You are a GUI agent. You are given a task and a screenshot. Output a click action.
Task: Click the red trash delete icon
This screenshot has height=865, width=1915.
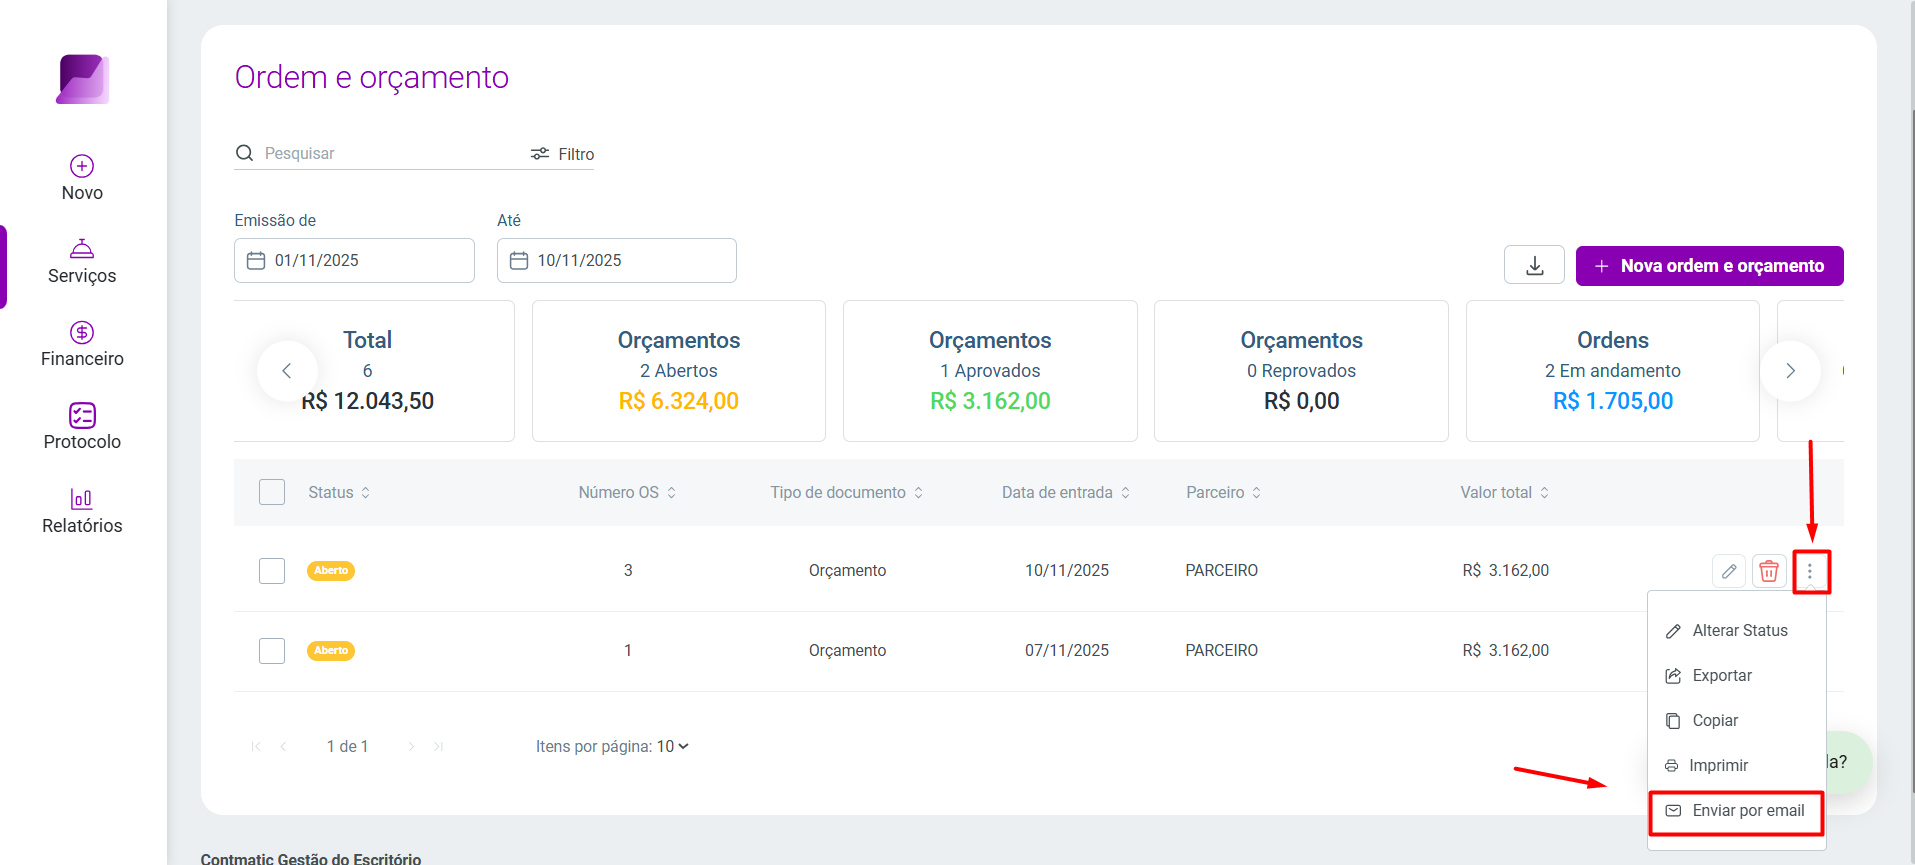coord(1769,571)
